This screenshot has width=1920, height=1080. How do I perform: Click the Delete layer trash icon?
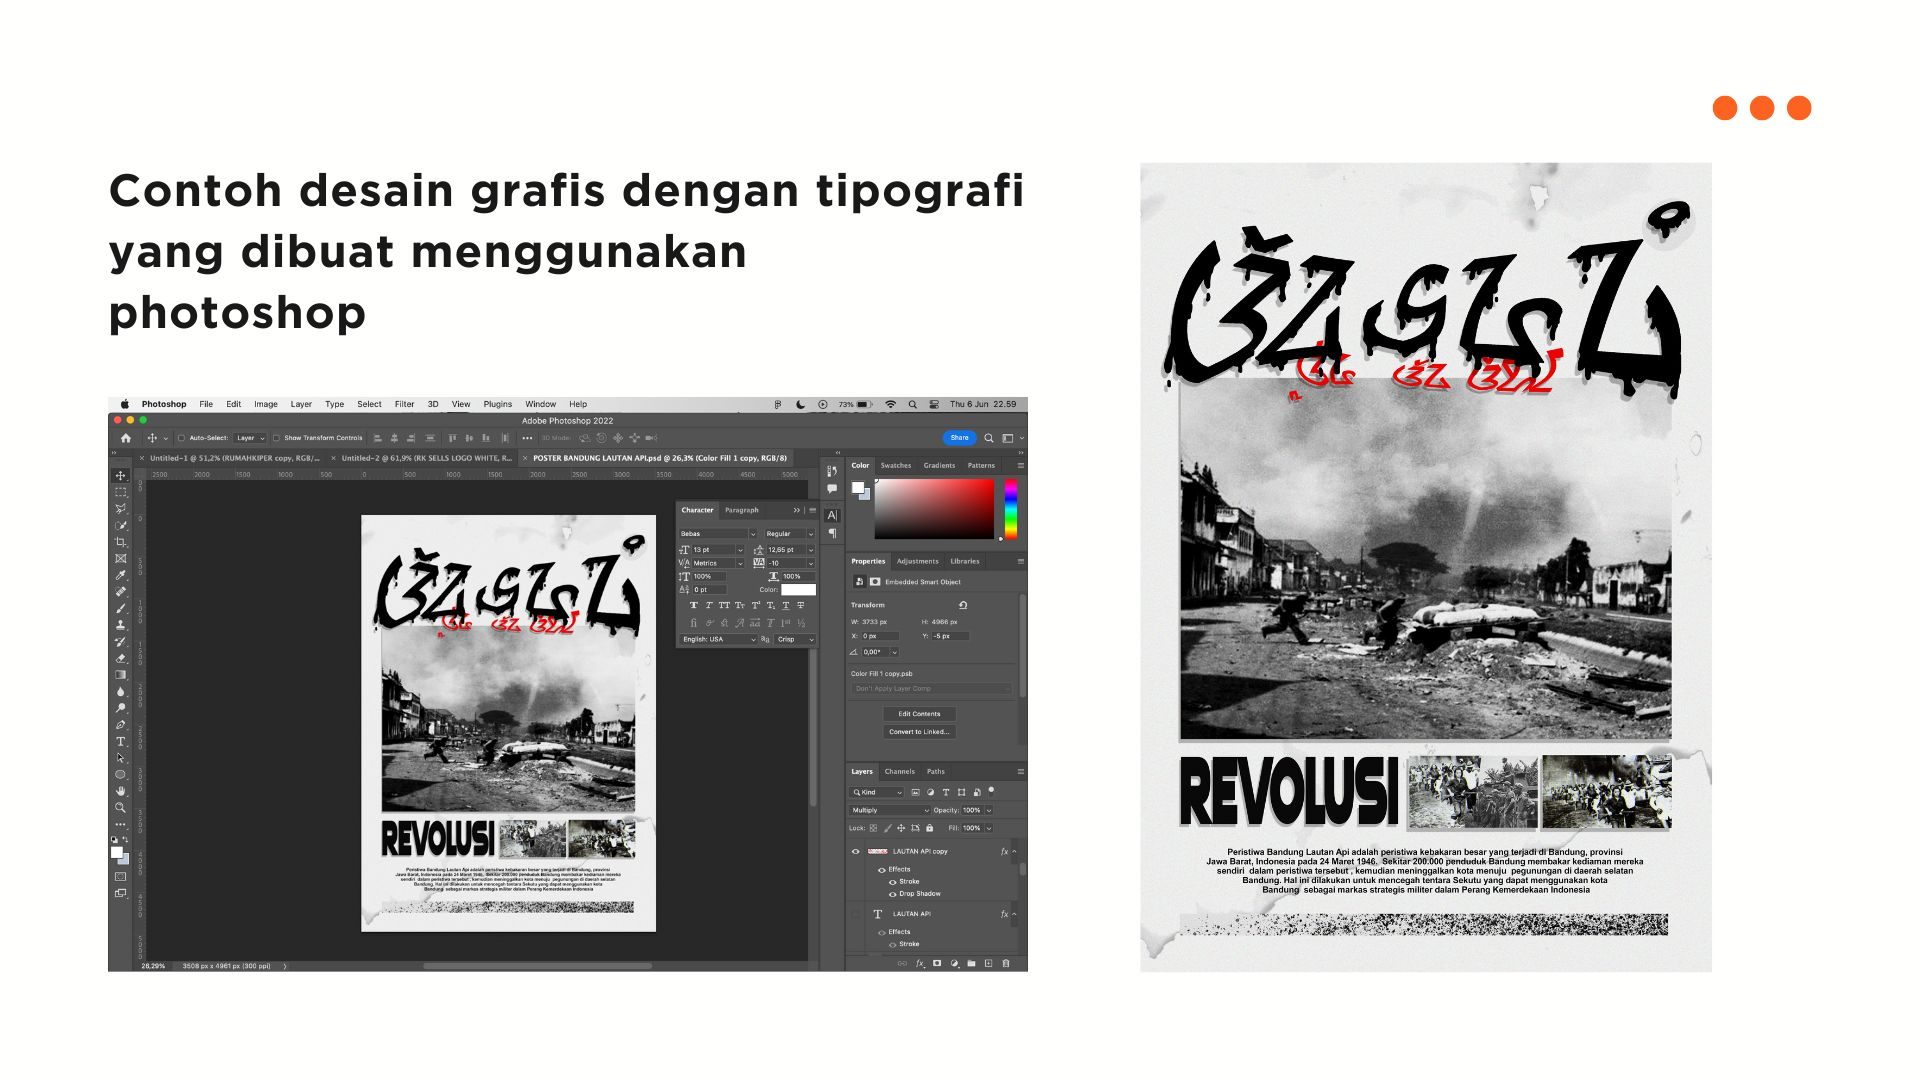click(x=1004, y=964)
